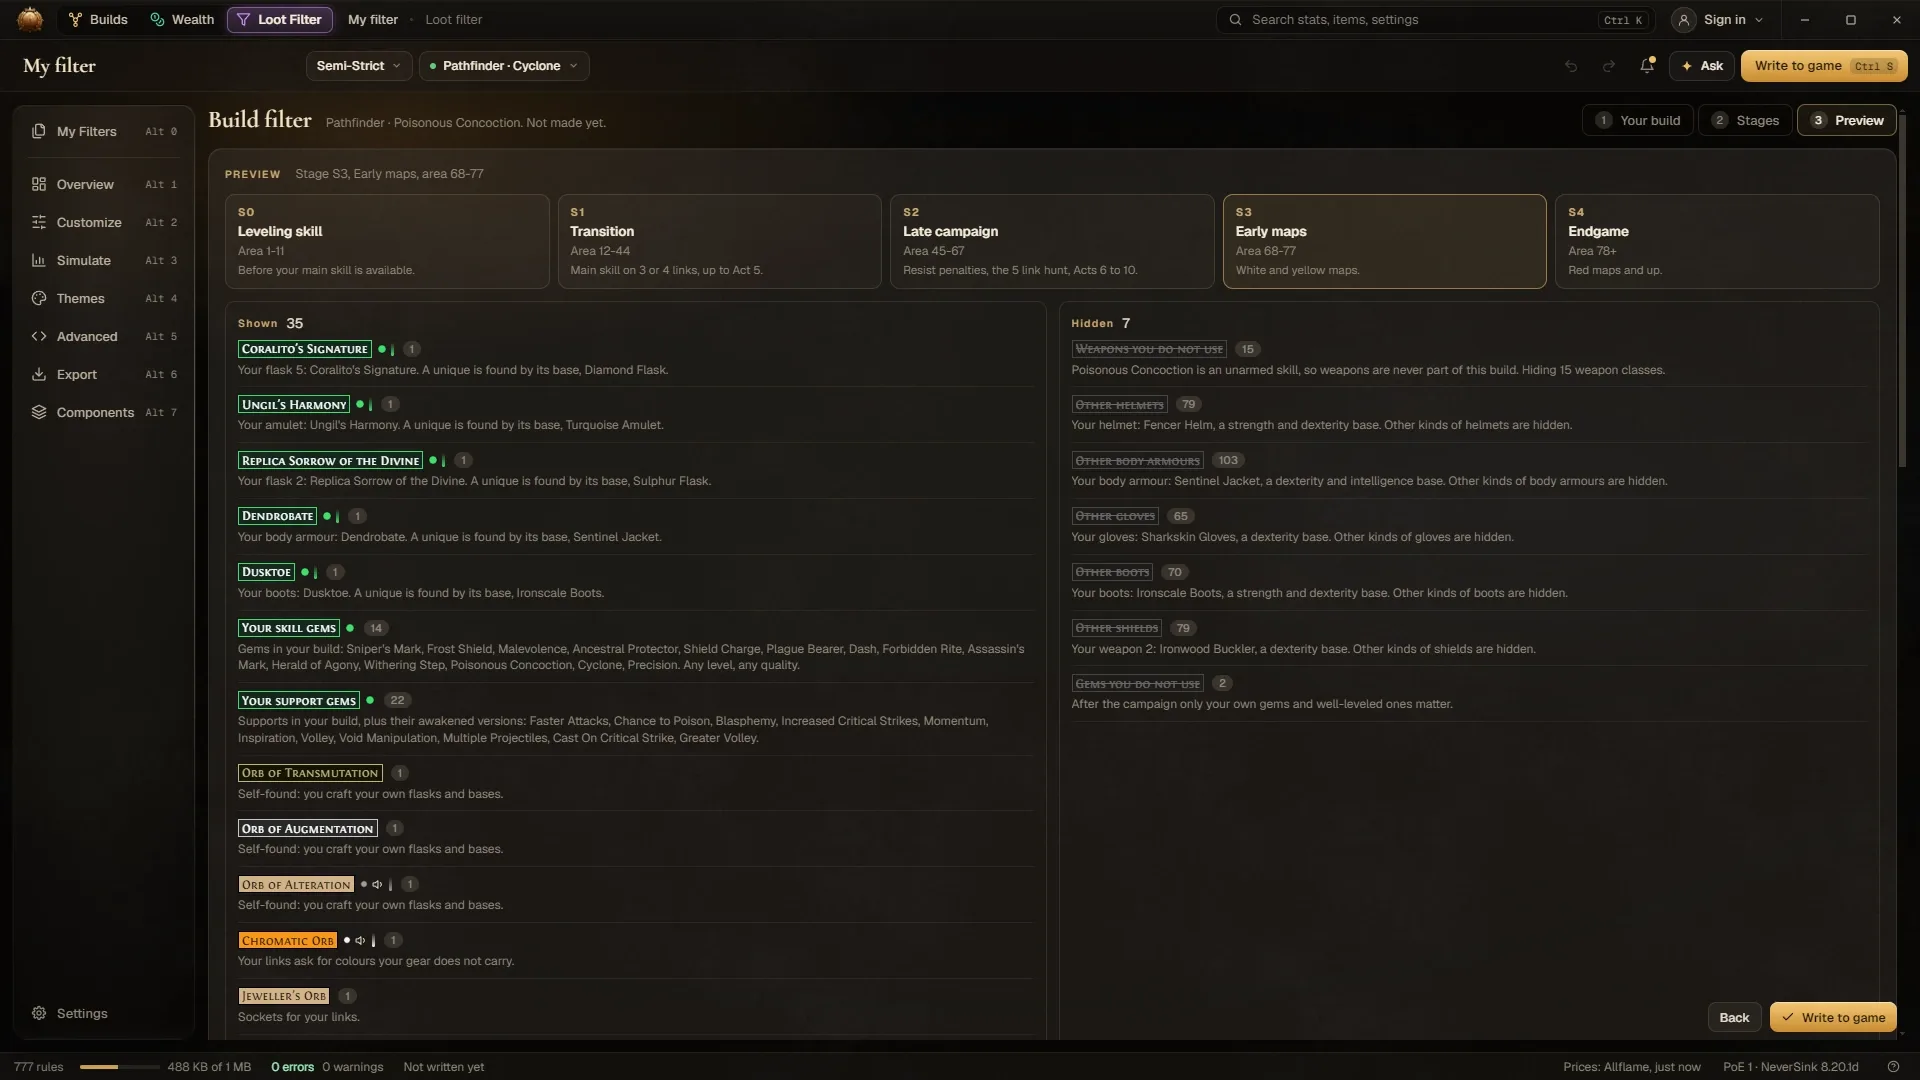
Task: Click the help icon in status bar
Action: pyautogui.click(x=1893, y=1067)
